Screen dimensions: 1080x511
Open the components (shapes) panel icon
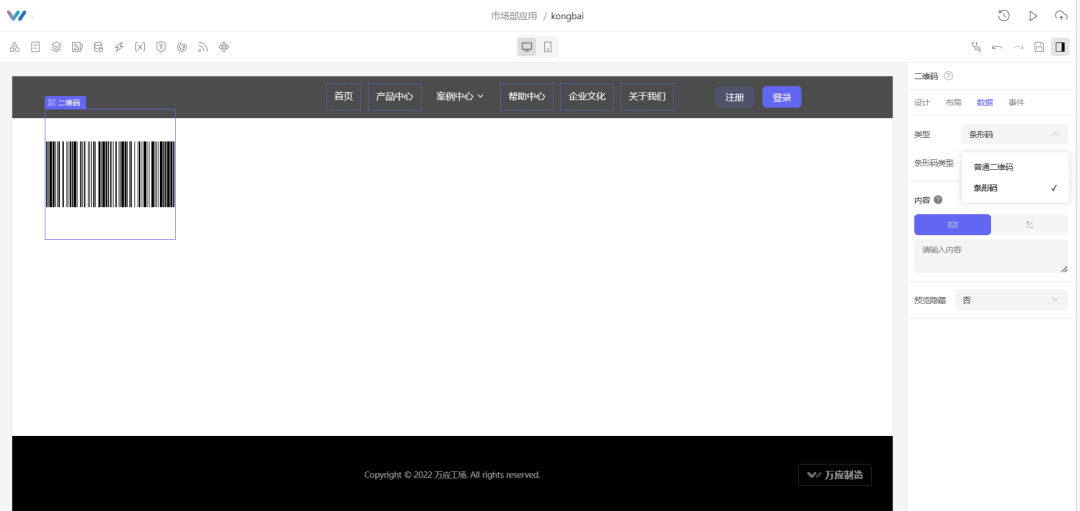point(14,47)
